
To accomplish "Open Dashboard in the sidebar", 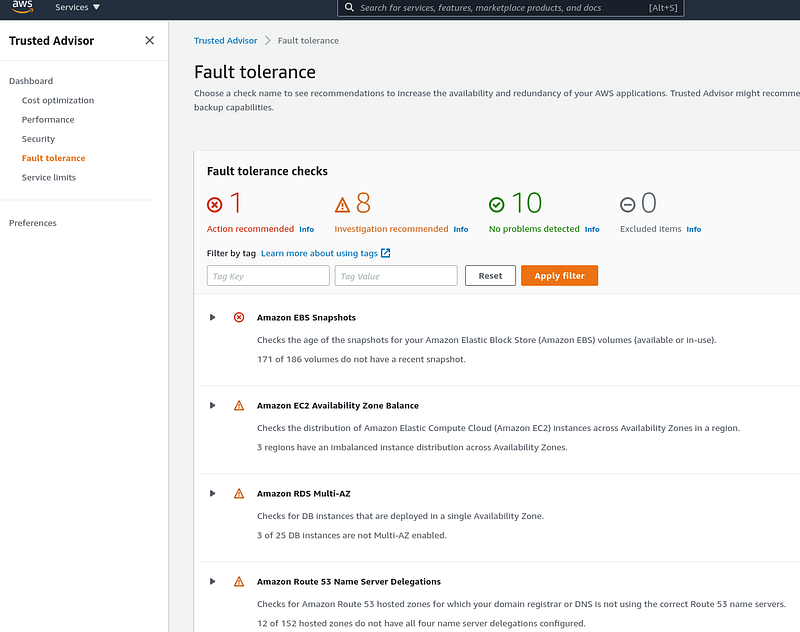I will [x=31, y=81].
